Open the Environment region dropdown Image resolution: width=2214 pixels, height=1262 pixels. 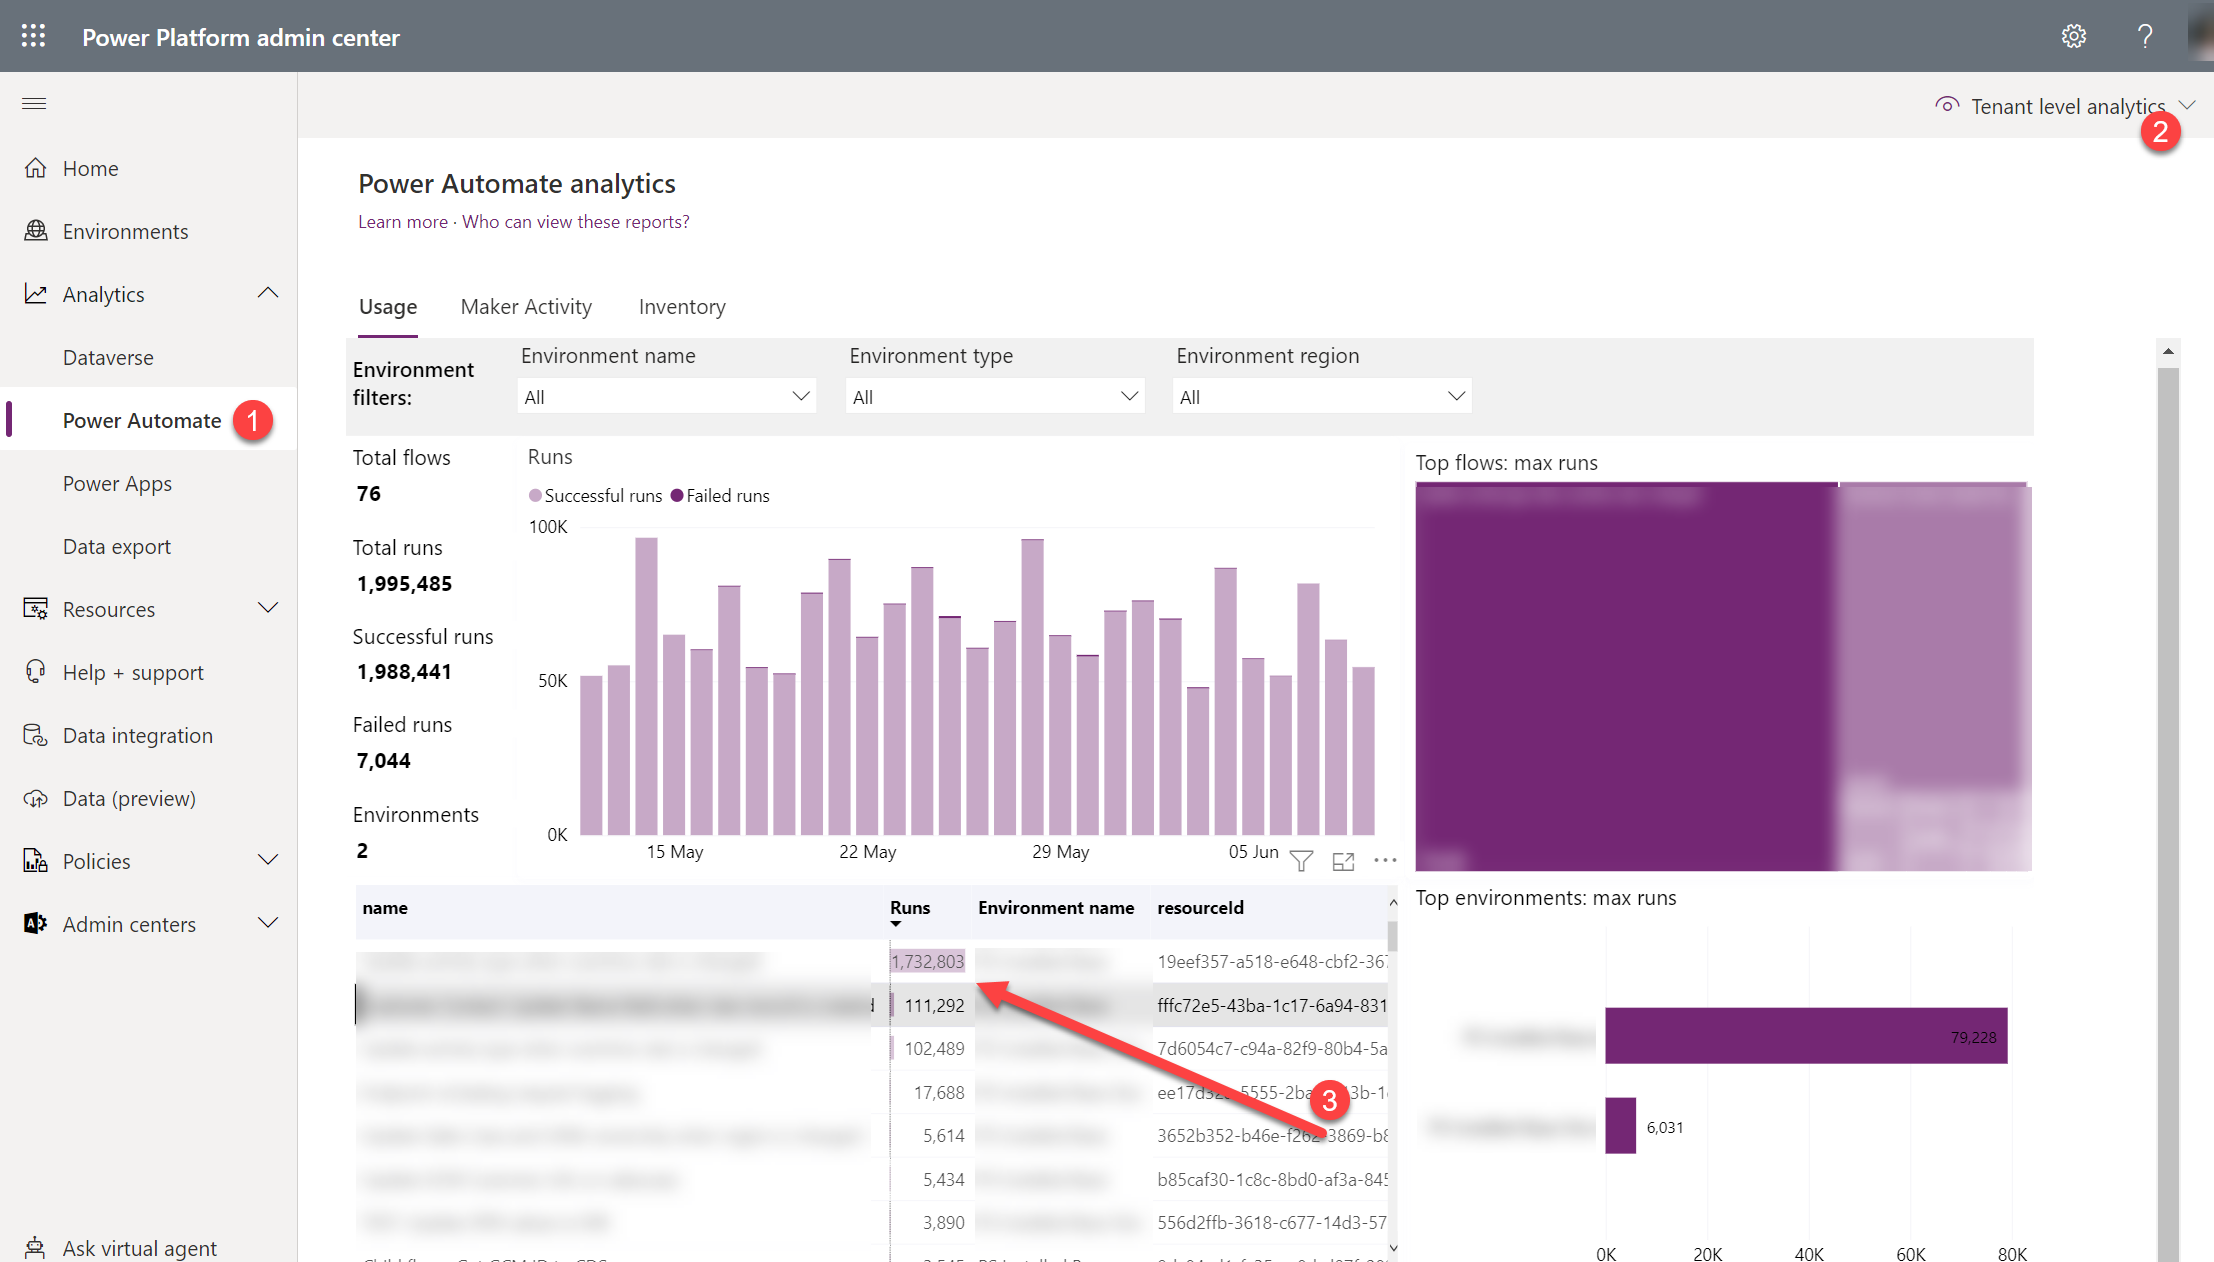(x=1321, y=397)
